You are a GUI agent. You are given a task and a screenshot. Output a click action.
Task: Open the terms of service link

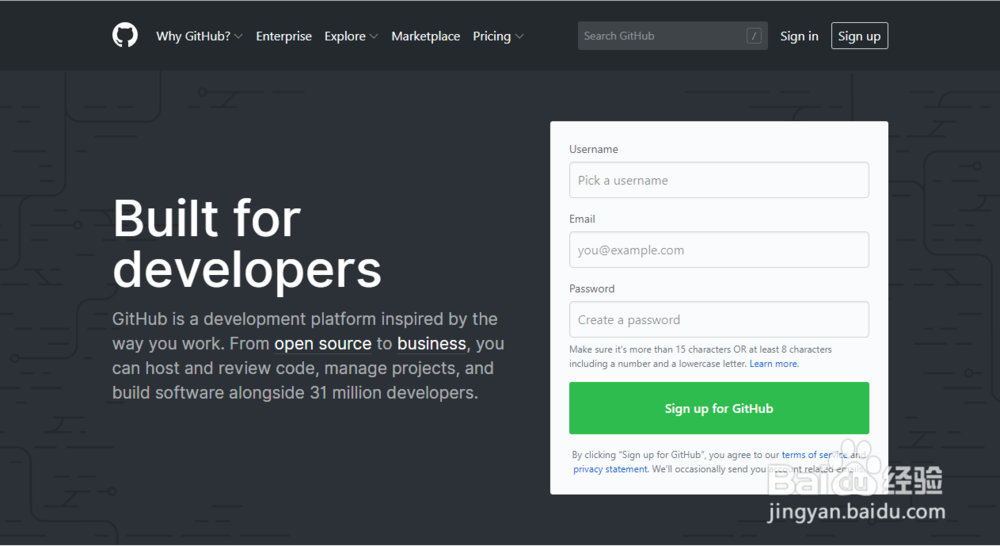(x=814, y=455)
